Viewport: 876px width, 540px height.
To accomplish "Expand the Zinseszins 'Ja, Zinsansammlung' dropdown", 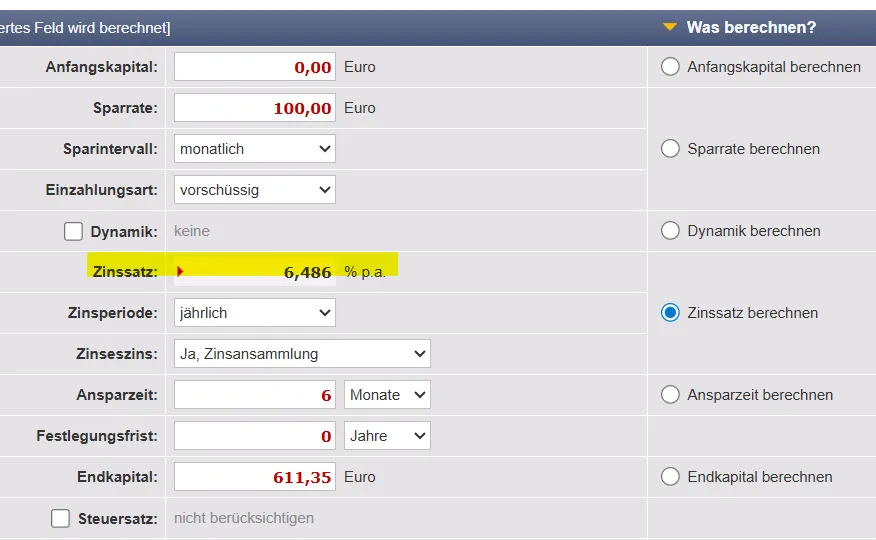I will 302,354.
